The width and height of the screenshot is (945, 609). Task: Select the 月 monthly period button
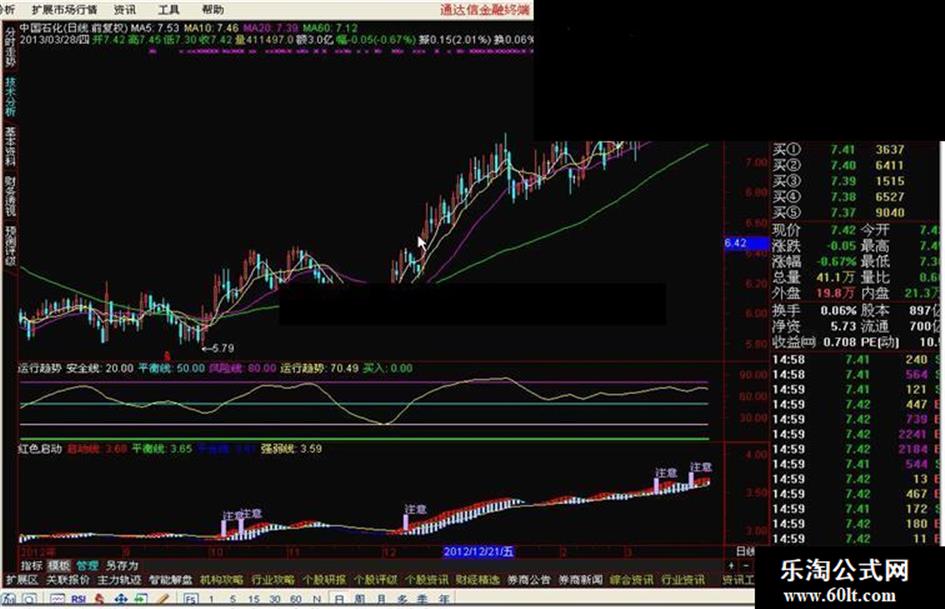[x=381, y=599]
